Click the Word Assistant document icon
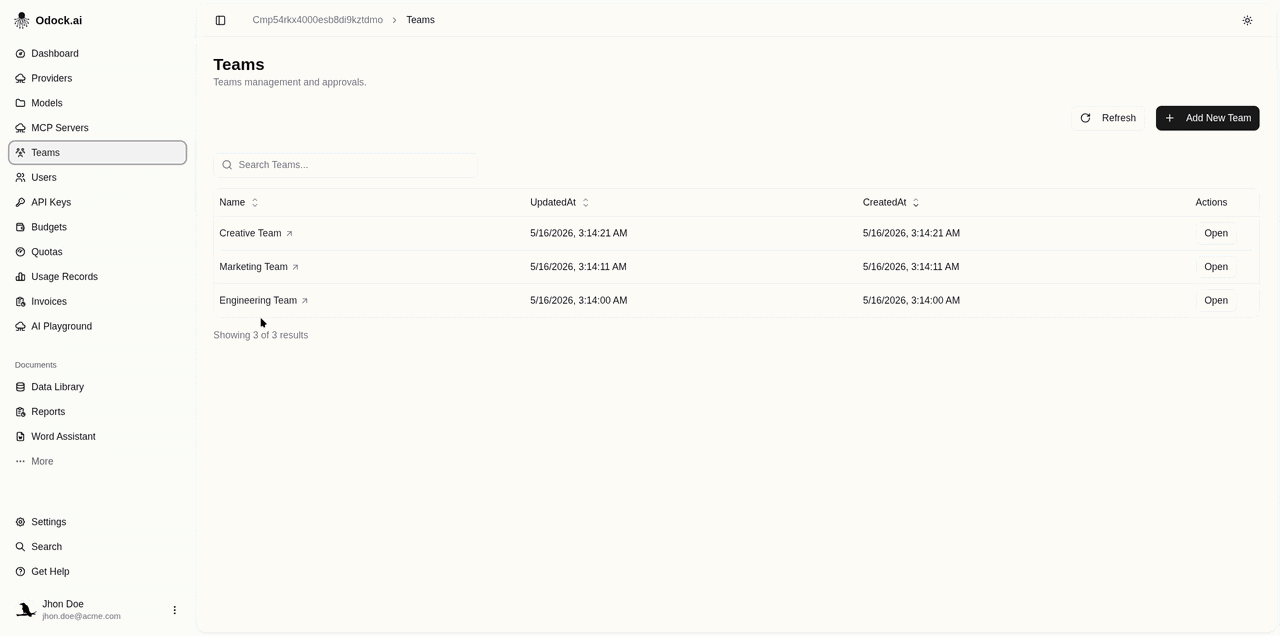This screenshot has width=1280, height=636. (x=20, y=437)
